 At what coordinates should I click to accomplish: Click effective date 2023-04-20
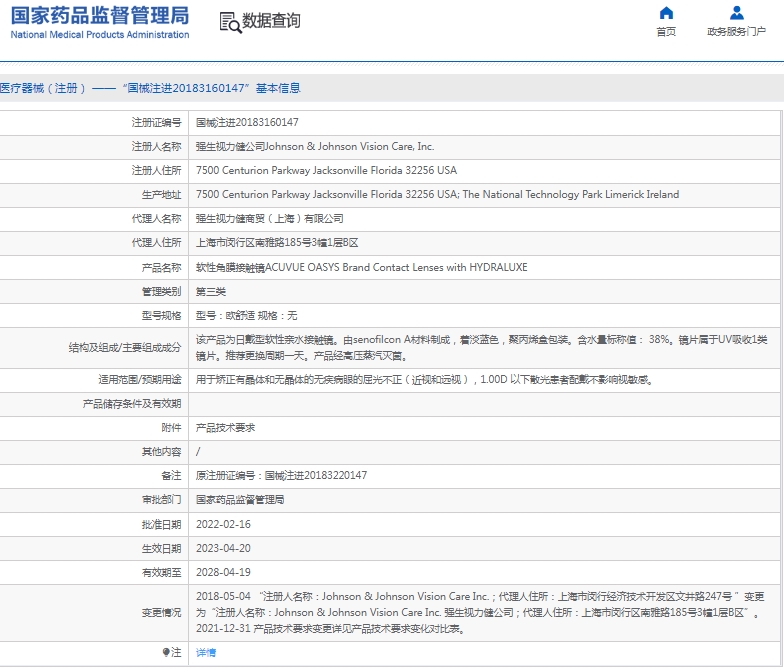[x=223, y=548]
